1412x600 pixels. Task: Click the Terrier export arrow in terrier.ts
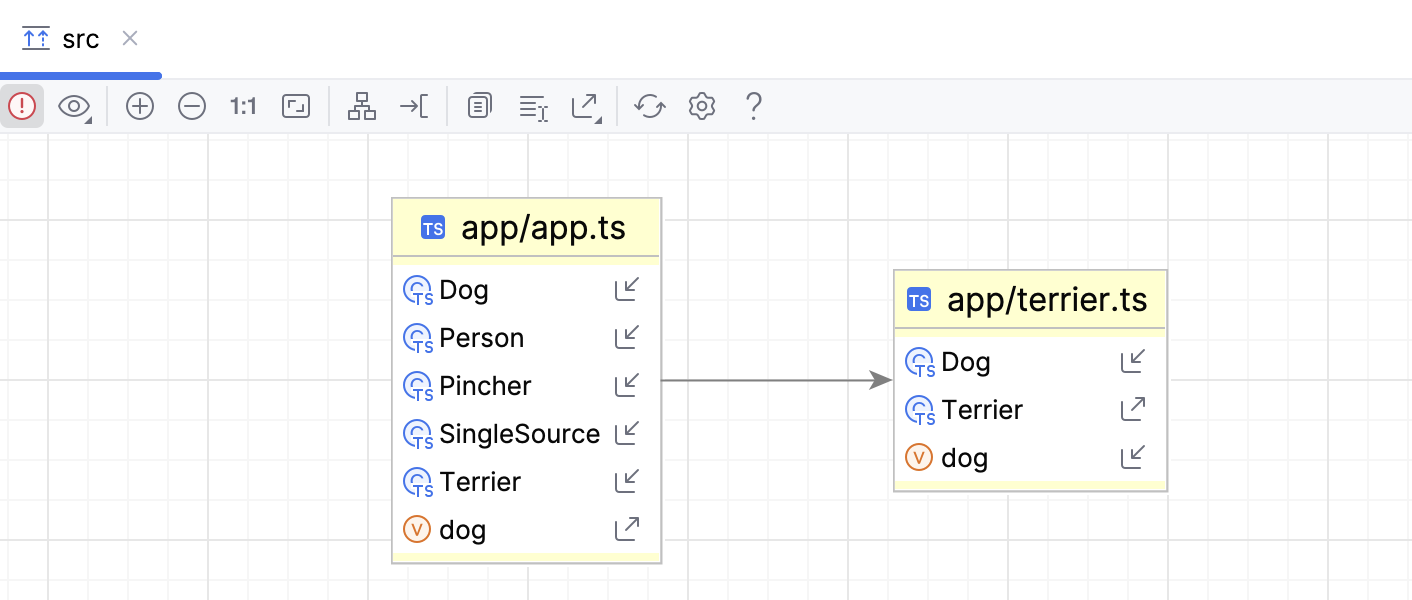click(x=1133, y=408)
